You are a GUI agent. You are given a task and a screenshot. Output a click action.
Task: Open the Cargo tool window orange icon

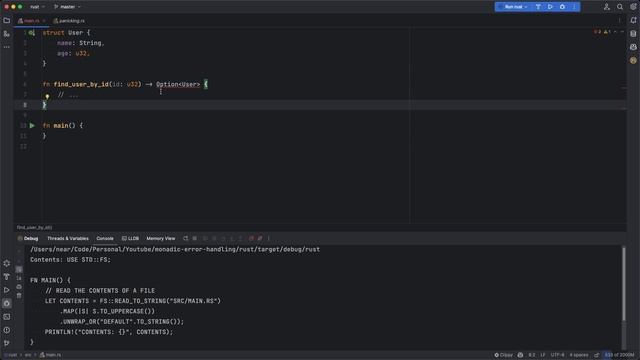[x=633, y=60]
